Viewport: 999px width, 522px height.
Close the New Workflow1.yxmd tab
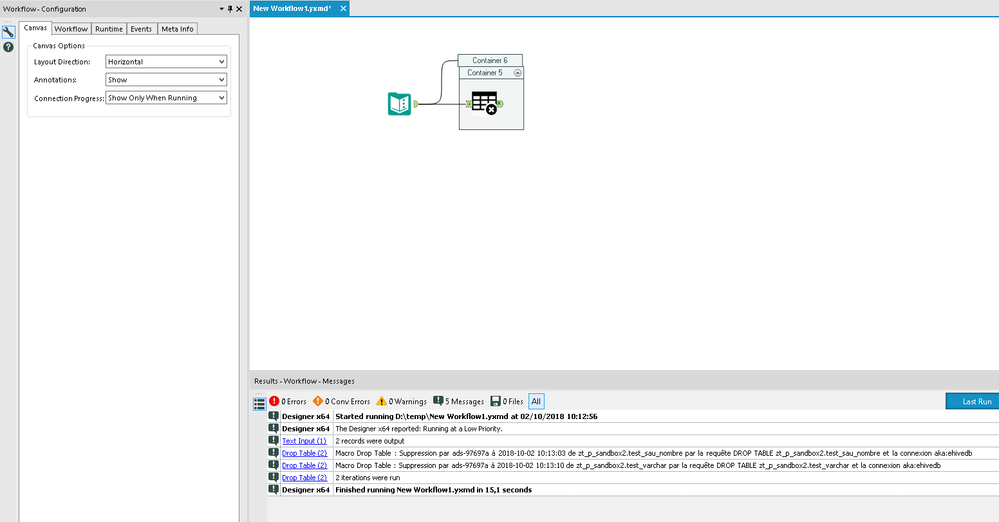(343, 8)
